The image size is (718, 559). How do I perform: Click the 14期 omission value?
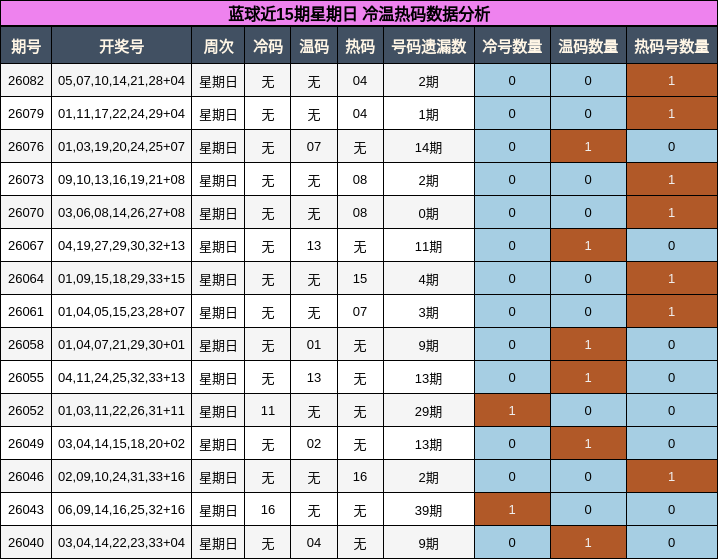[x=429, y=147]
